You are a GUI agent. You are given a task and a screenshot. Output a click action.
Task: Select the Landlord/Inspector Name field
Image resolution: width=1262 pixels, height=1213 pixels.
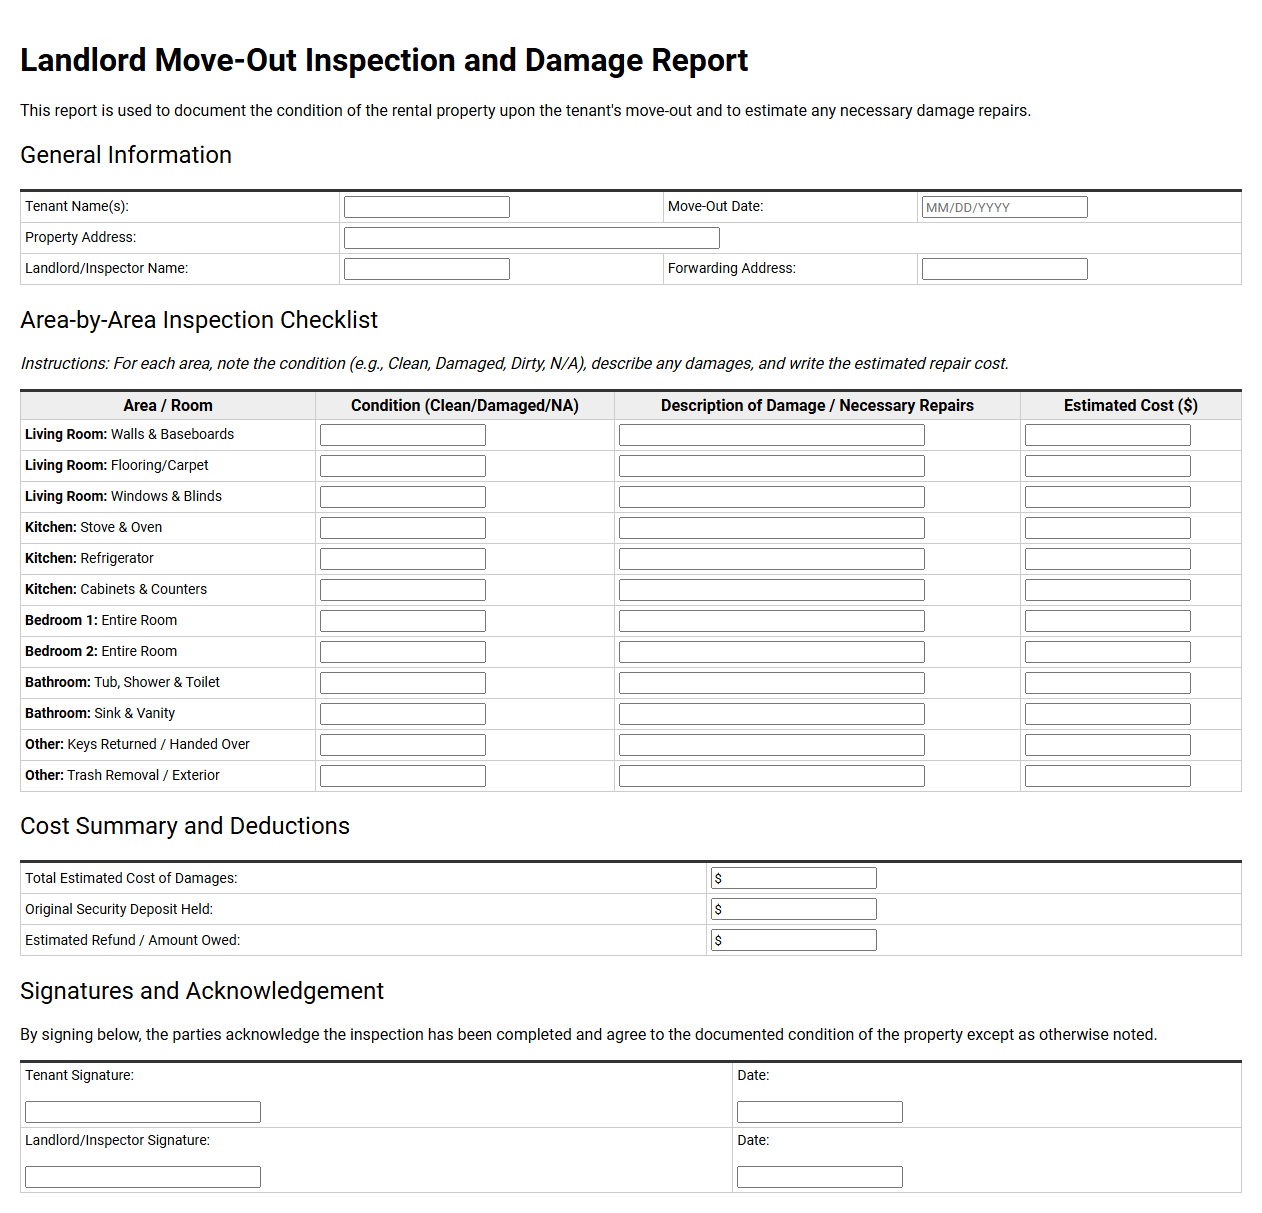coord(427,269)
